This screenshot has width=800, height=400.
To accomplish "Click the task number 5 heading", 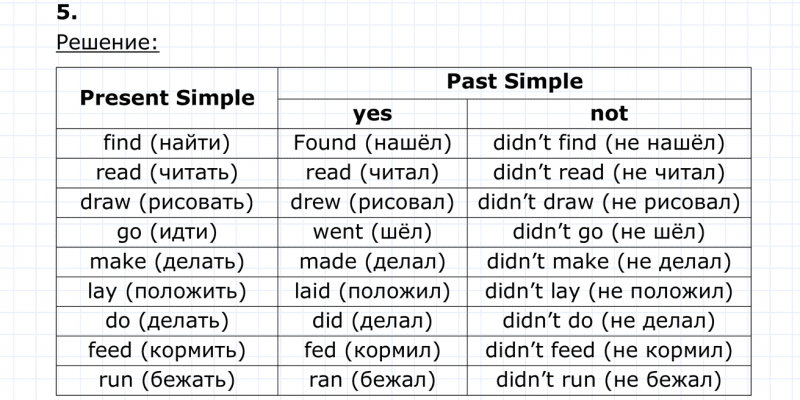I will tap(67, 12).
